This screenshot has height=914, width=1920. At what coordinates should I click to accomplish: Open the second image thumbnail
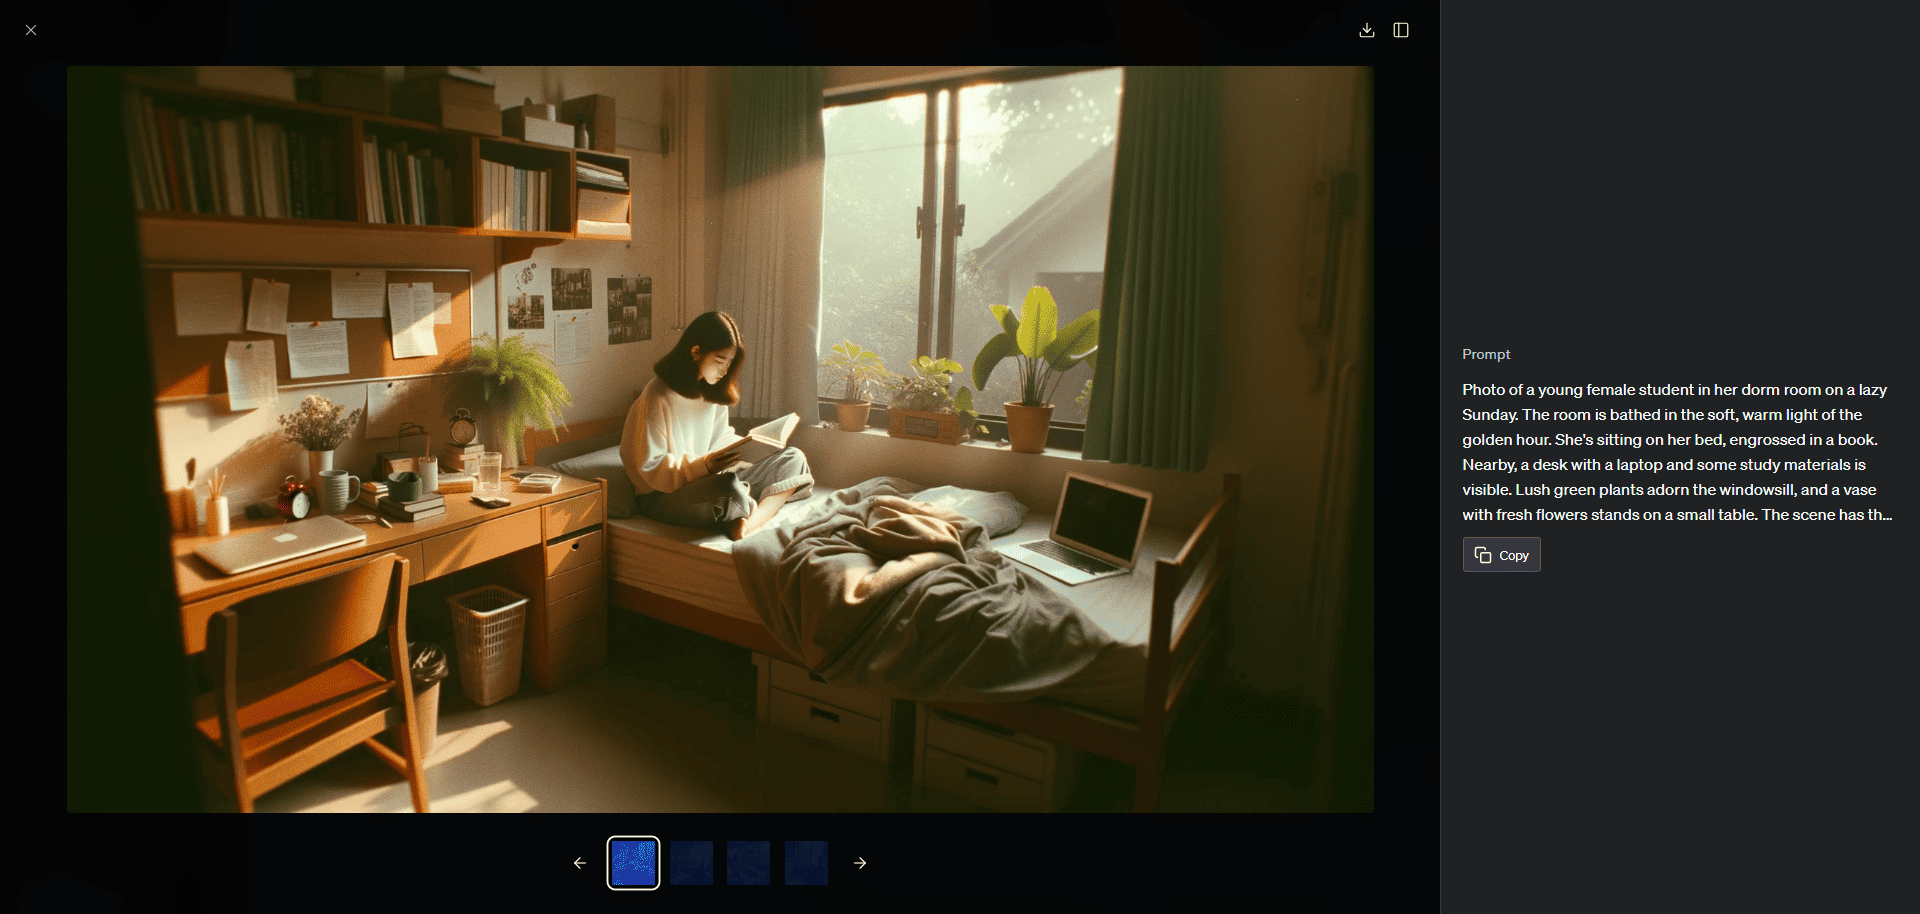[x=691, y=863]
